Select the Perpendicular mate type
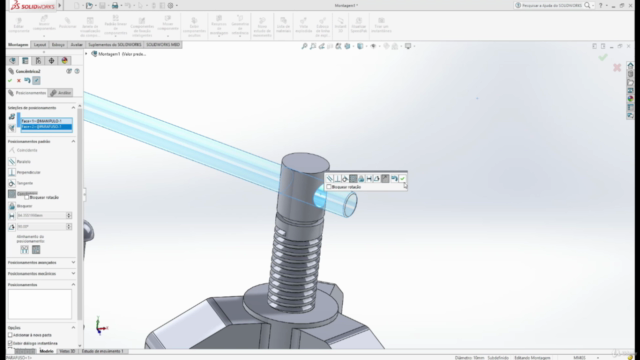 (24, 172)
